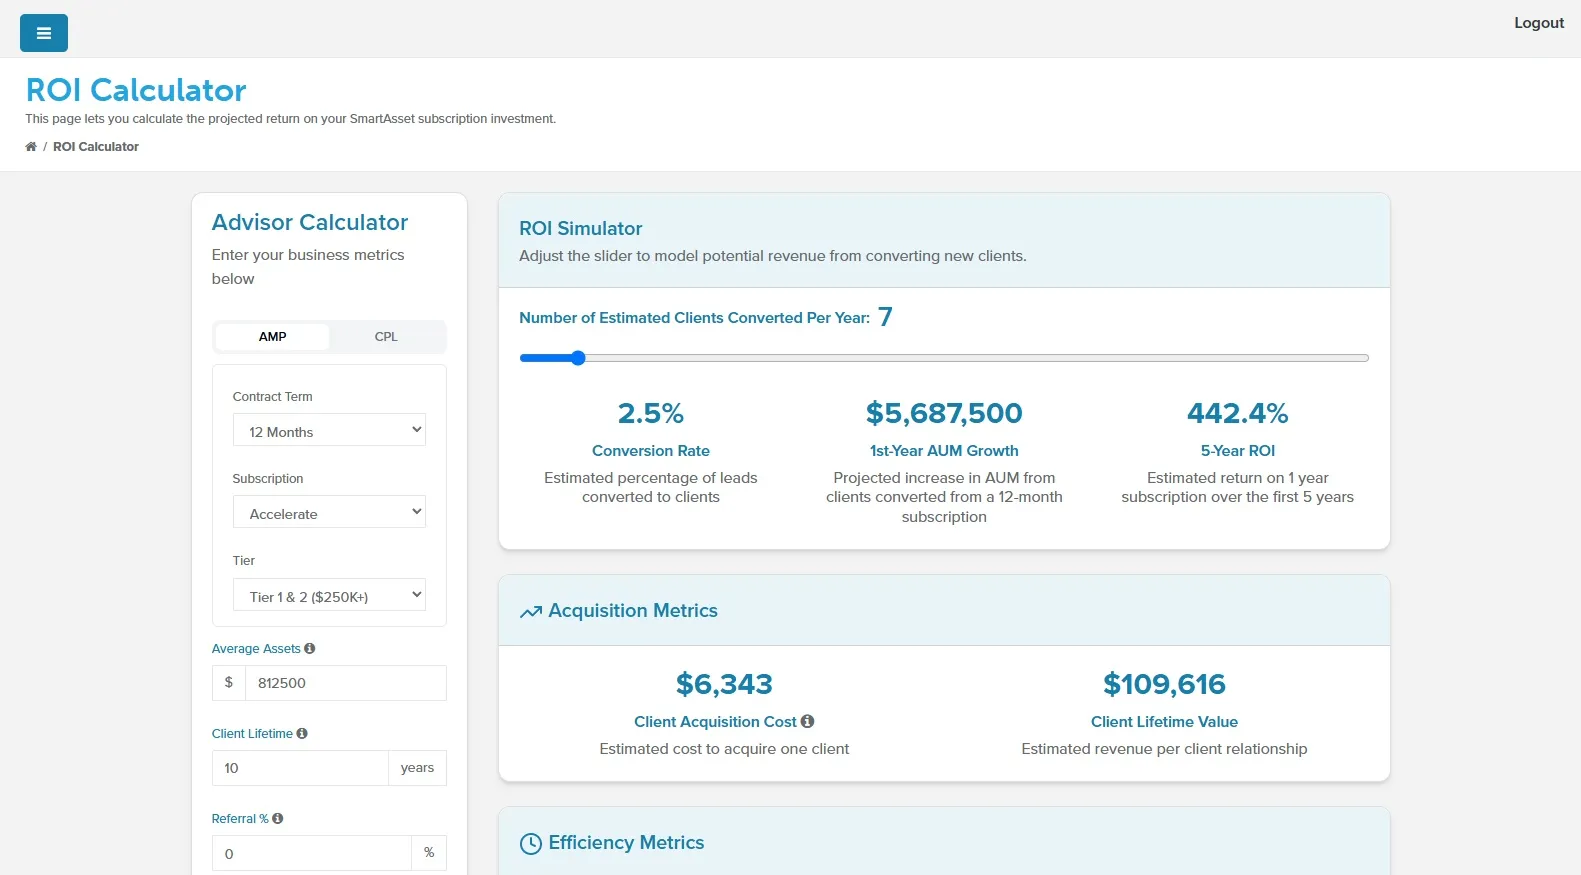Click the 2.5% conversion rate value
The image size is (1581, 875).
tap(651, 413)
